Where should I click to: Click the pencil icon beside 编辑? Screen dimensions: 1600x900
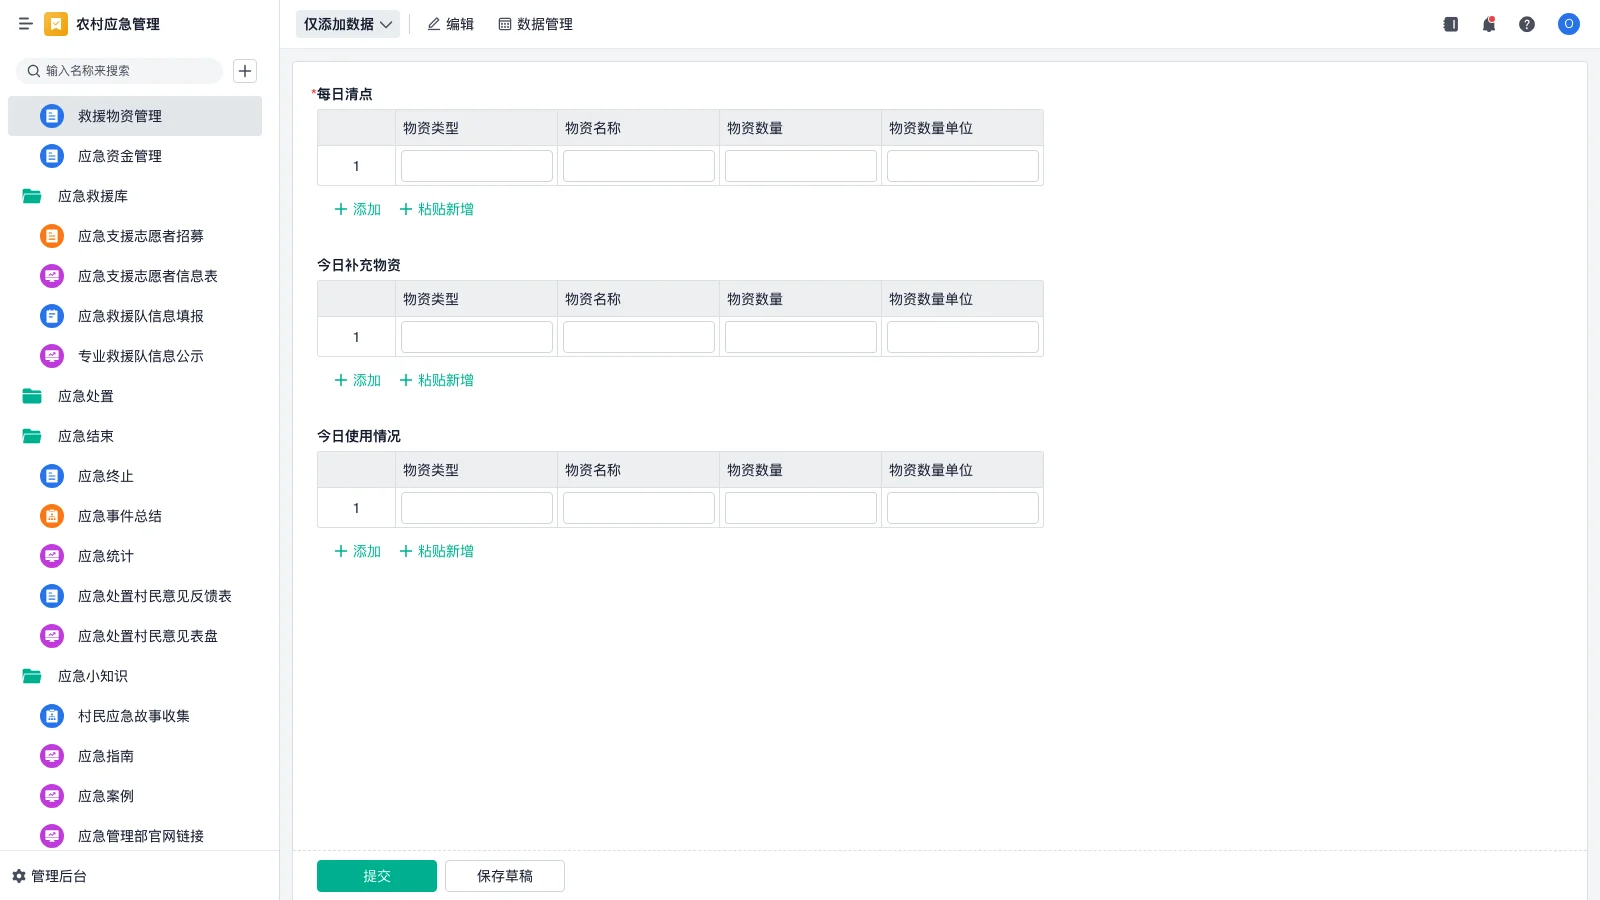434,24
